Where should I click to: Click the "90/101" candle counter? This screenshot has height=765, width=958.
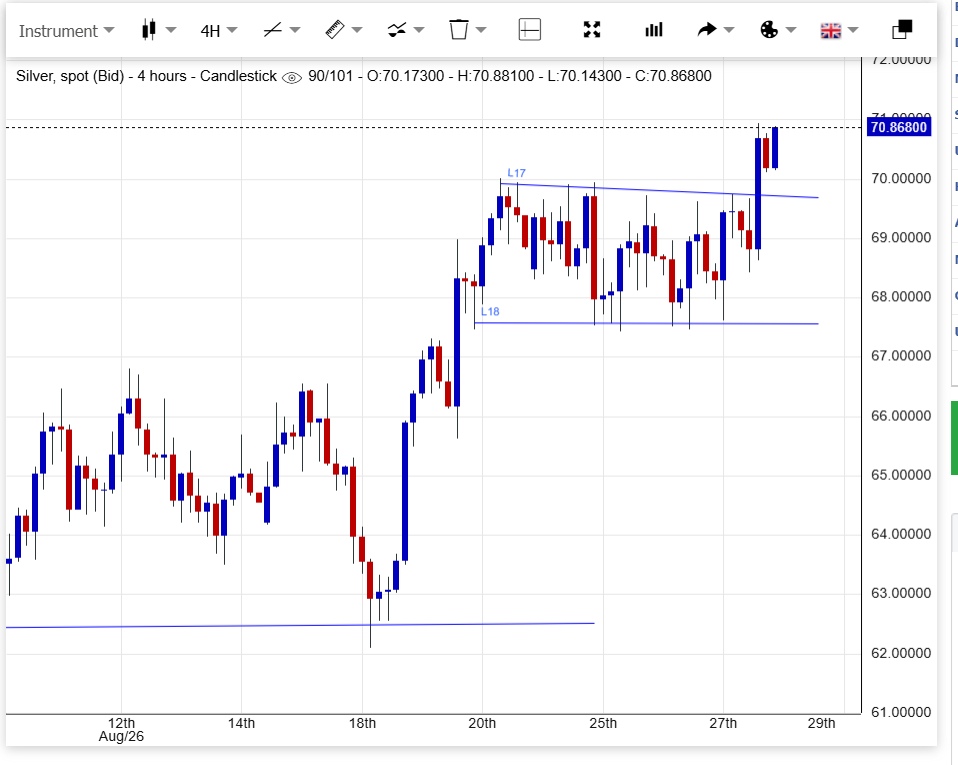[331, 76]
